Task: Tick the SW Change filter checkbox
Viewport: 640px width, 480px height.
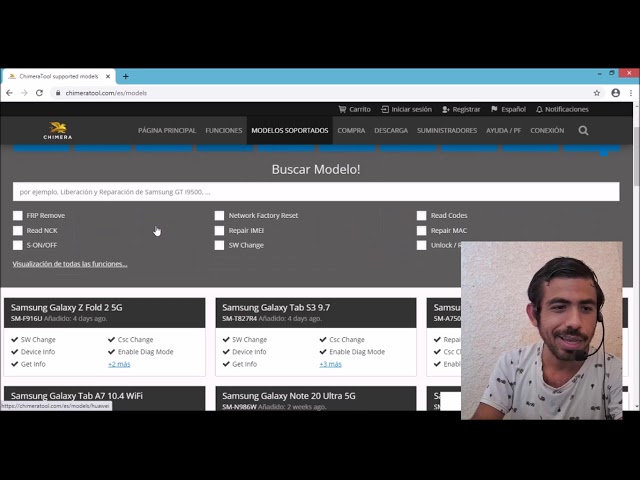Action: coord(220,245)
